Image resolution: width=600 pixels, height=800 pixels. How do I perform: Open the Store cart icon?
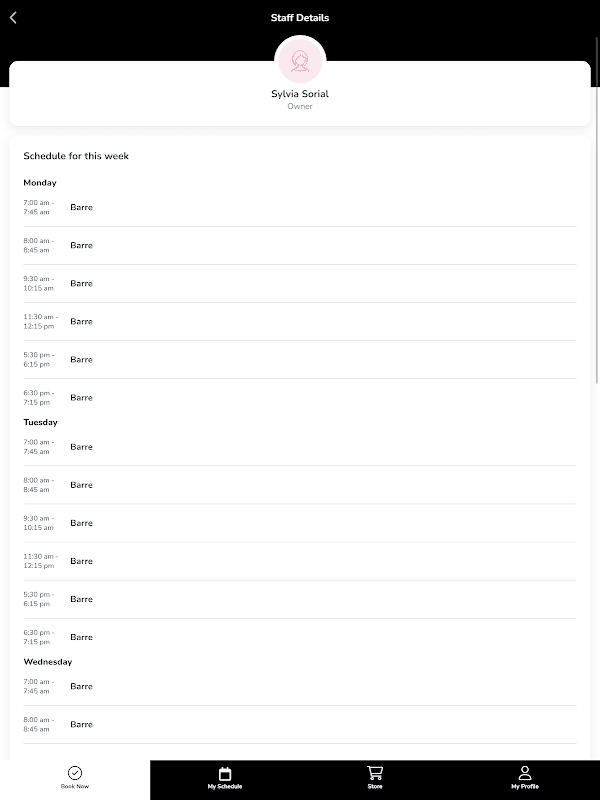point(375,772)
